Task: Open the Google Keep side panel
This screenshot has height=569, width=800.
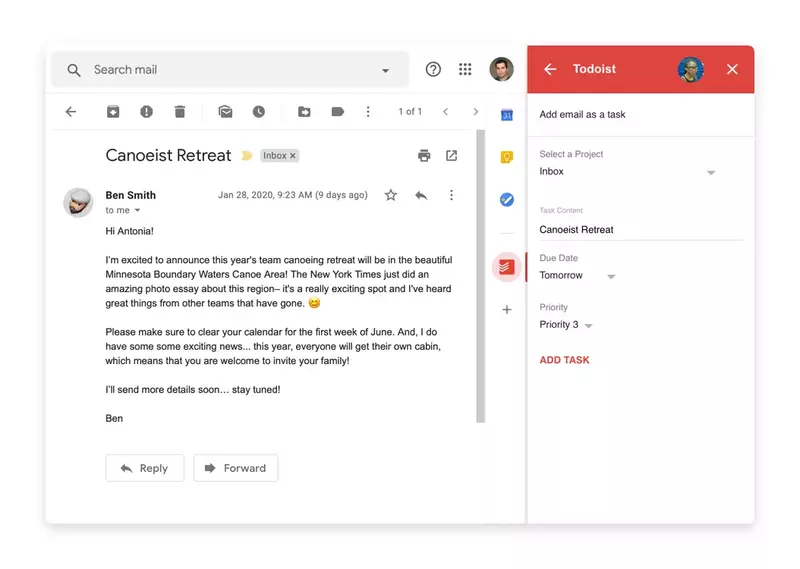Action: pyautogui.click(x=507, y=157)
